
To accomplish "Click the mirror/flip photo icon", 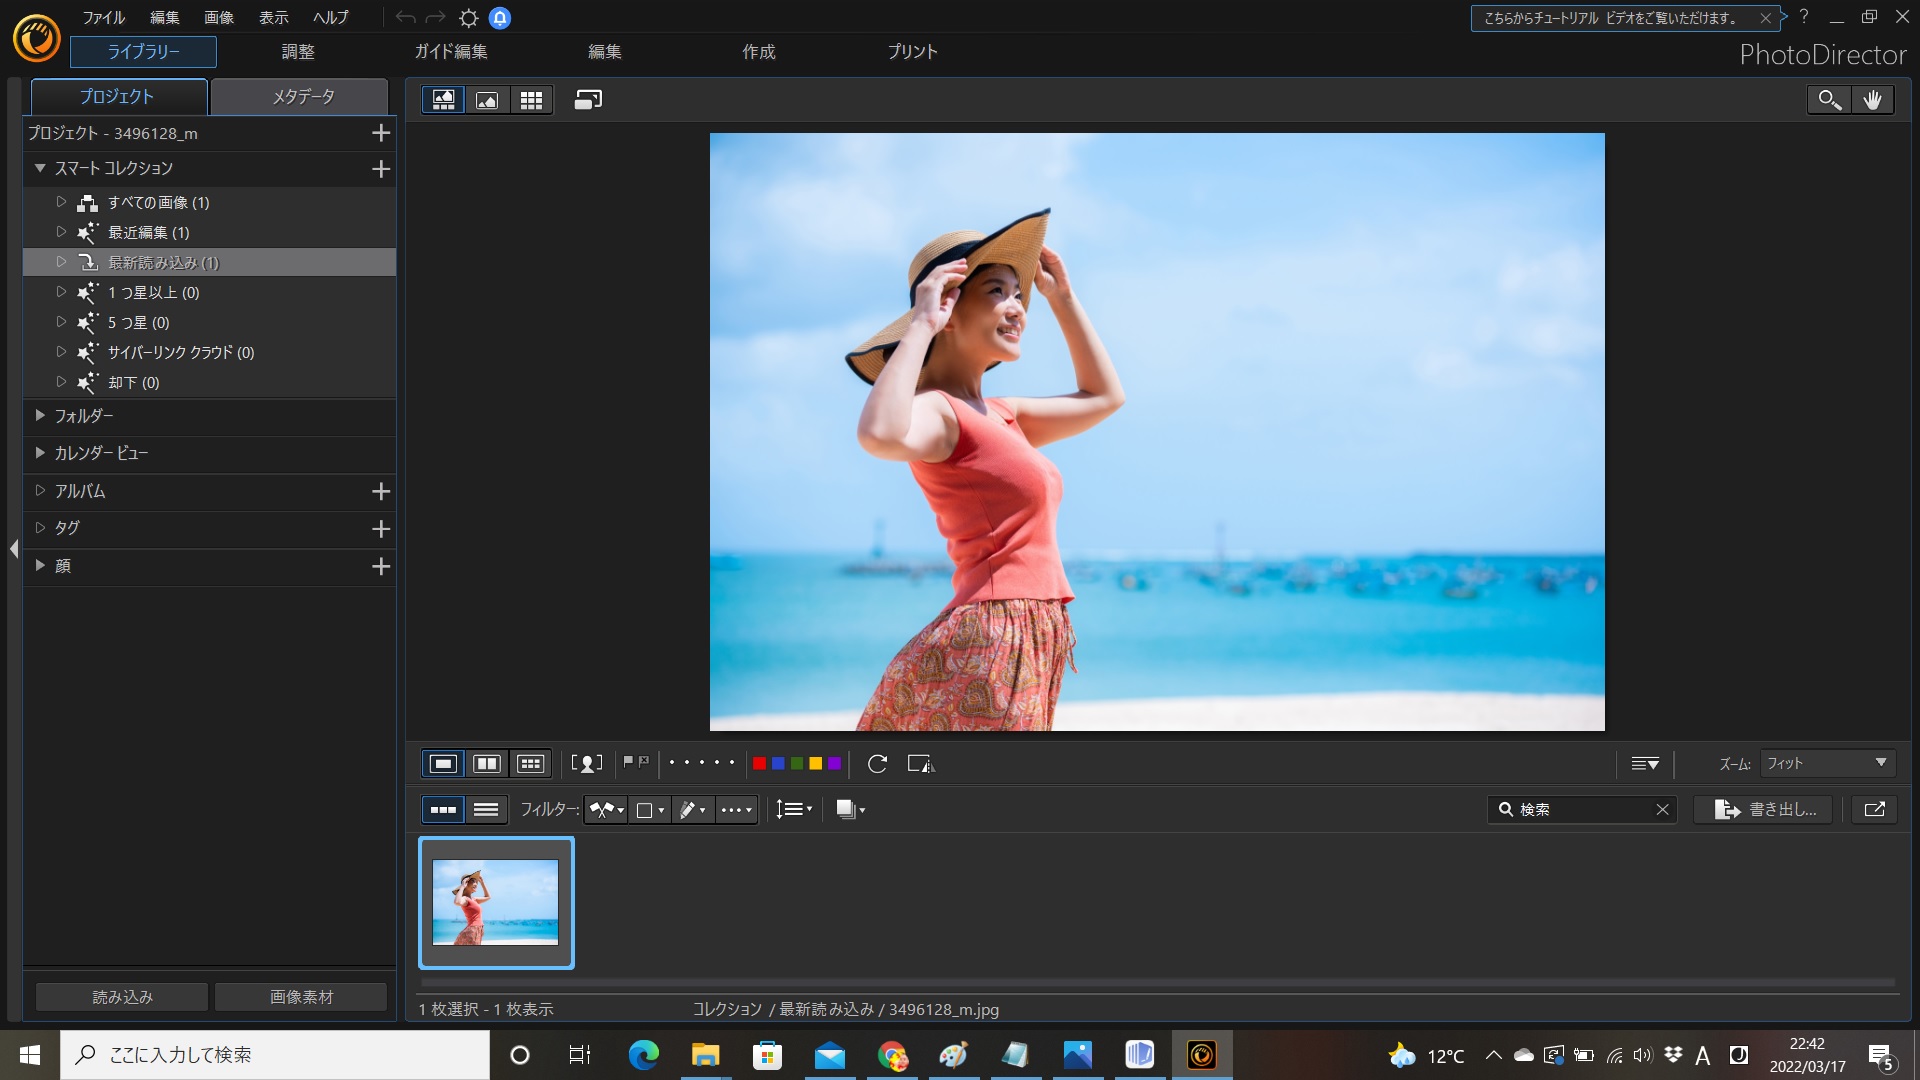I will coord(920,764).
